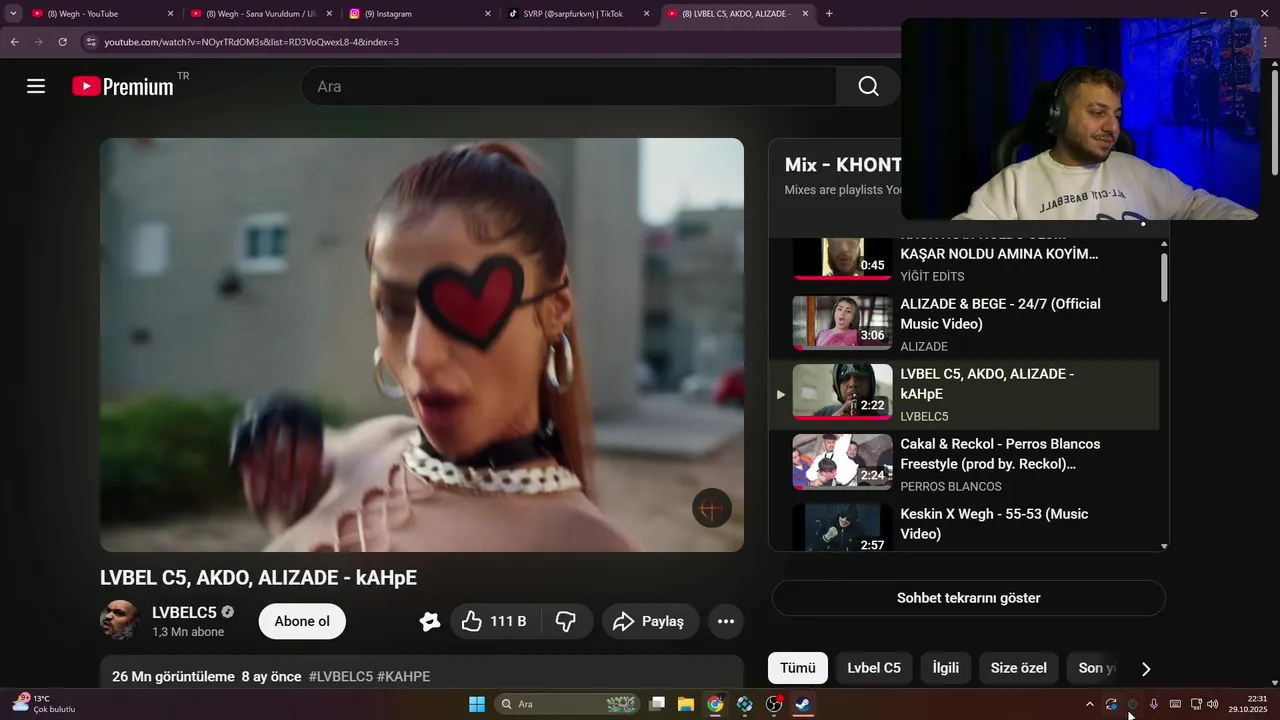This screenshot has width=1280, height=720.
Task: Select the 'İlgili' filter chip
Action: 945,668
